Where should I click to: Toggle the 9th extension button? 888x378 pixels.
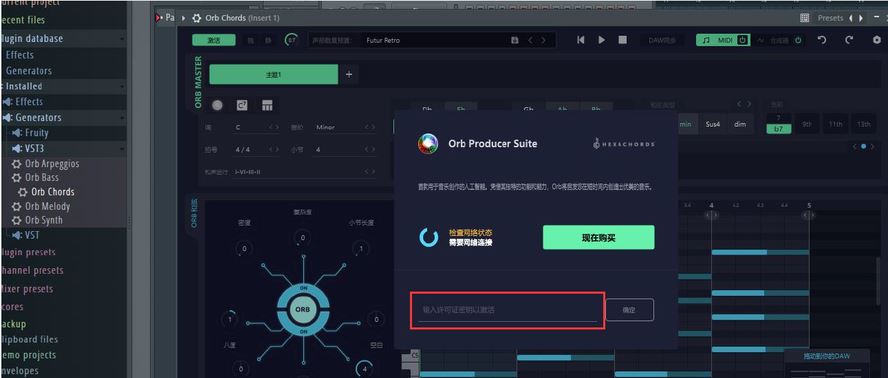[x=807, y=124]
